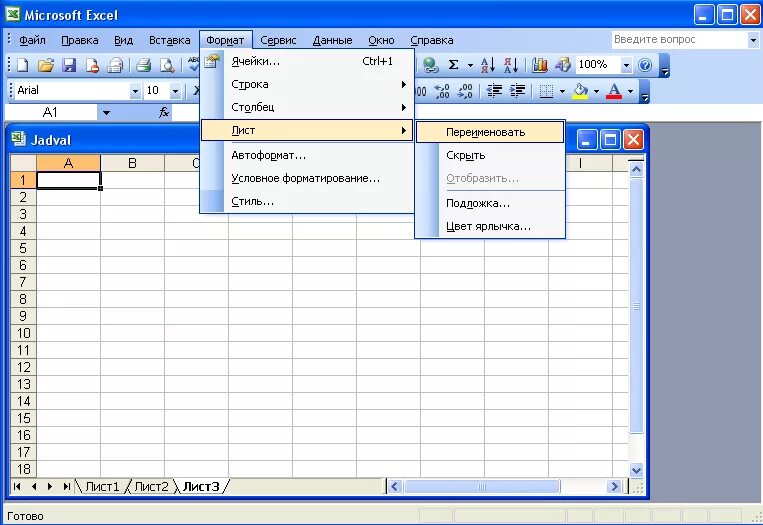The width and height of the screenshot is (763, 525).
Task: Open the Fill Color dropdown arrow
Action: [x=596, y=91]
